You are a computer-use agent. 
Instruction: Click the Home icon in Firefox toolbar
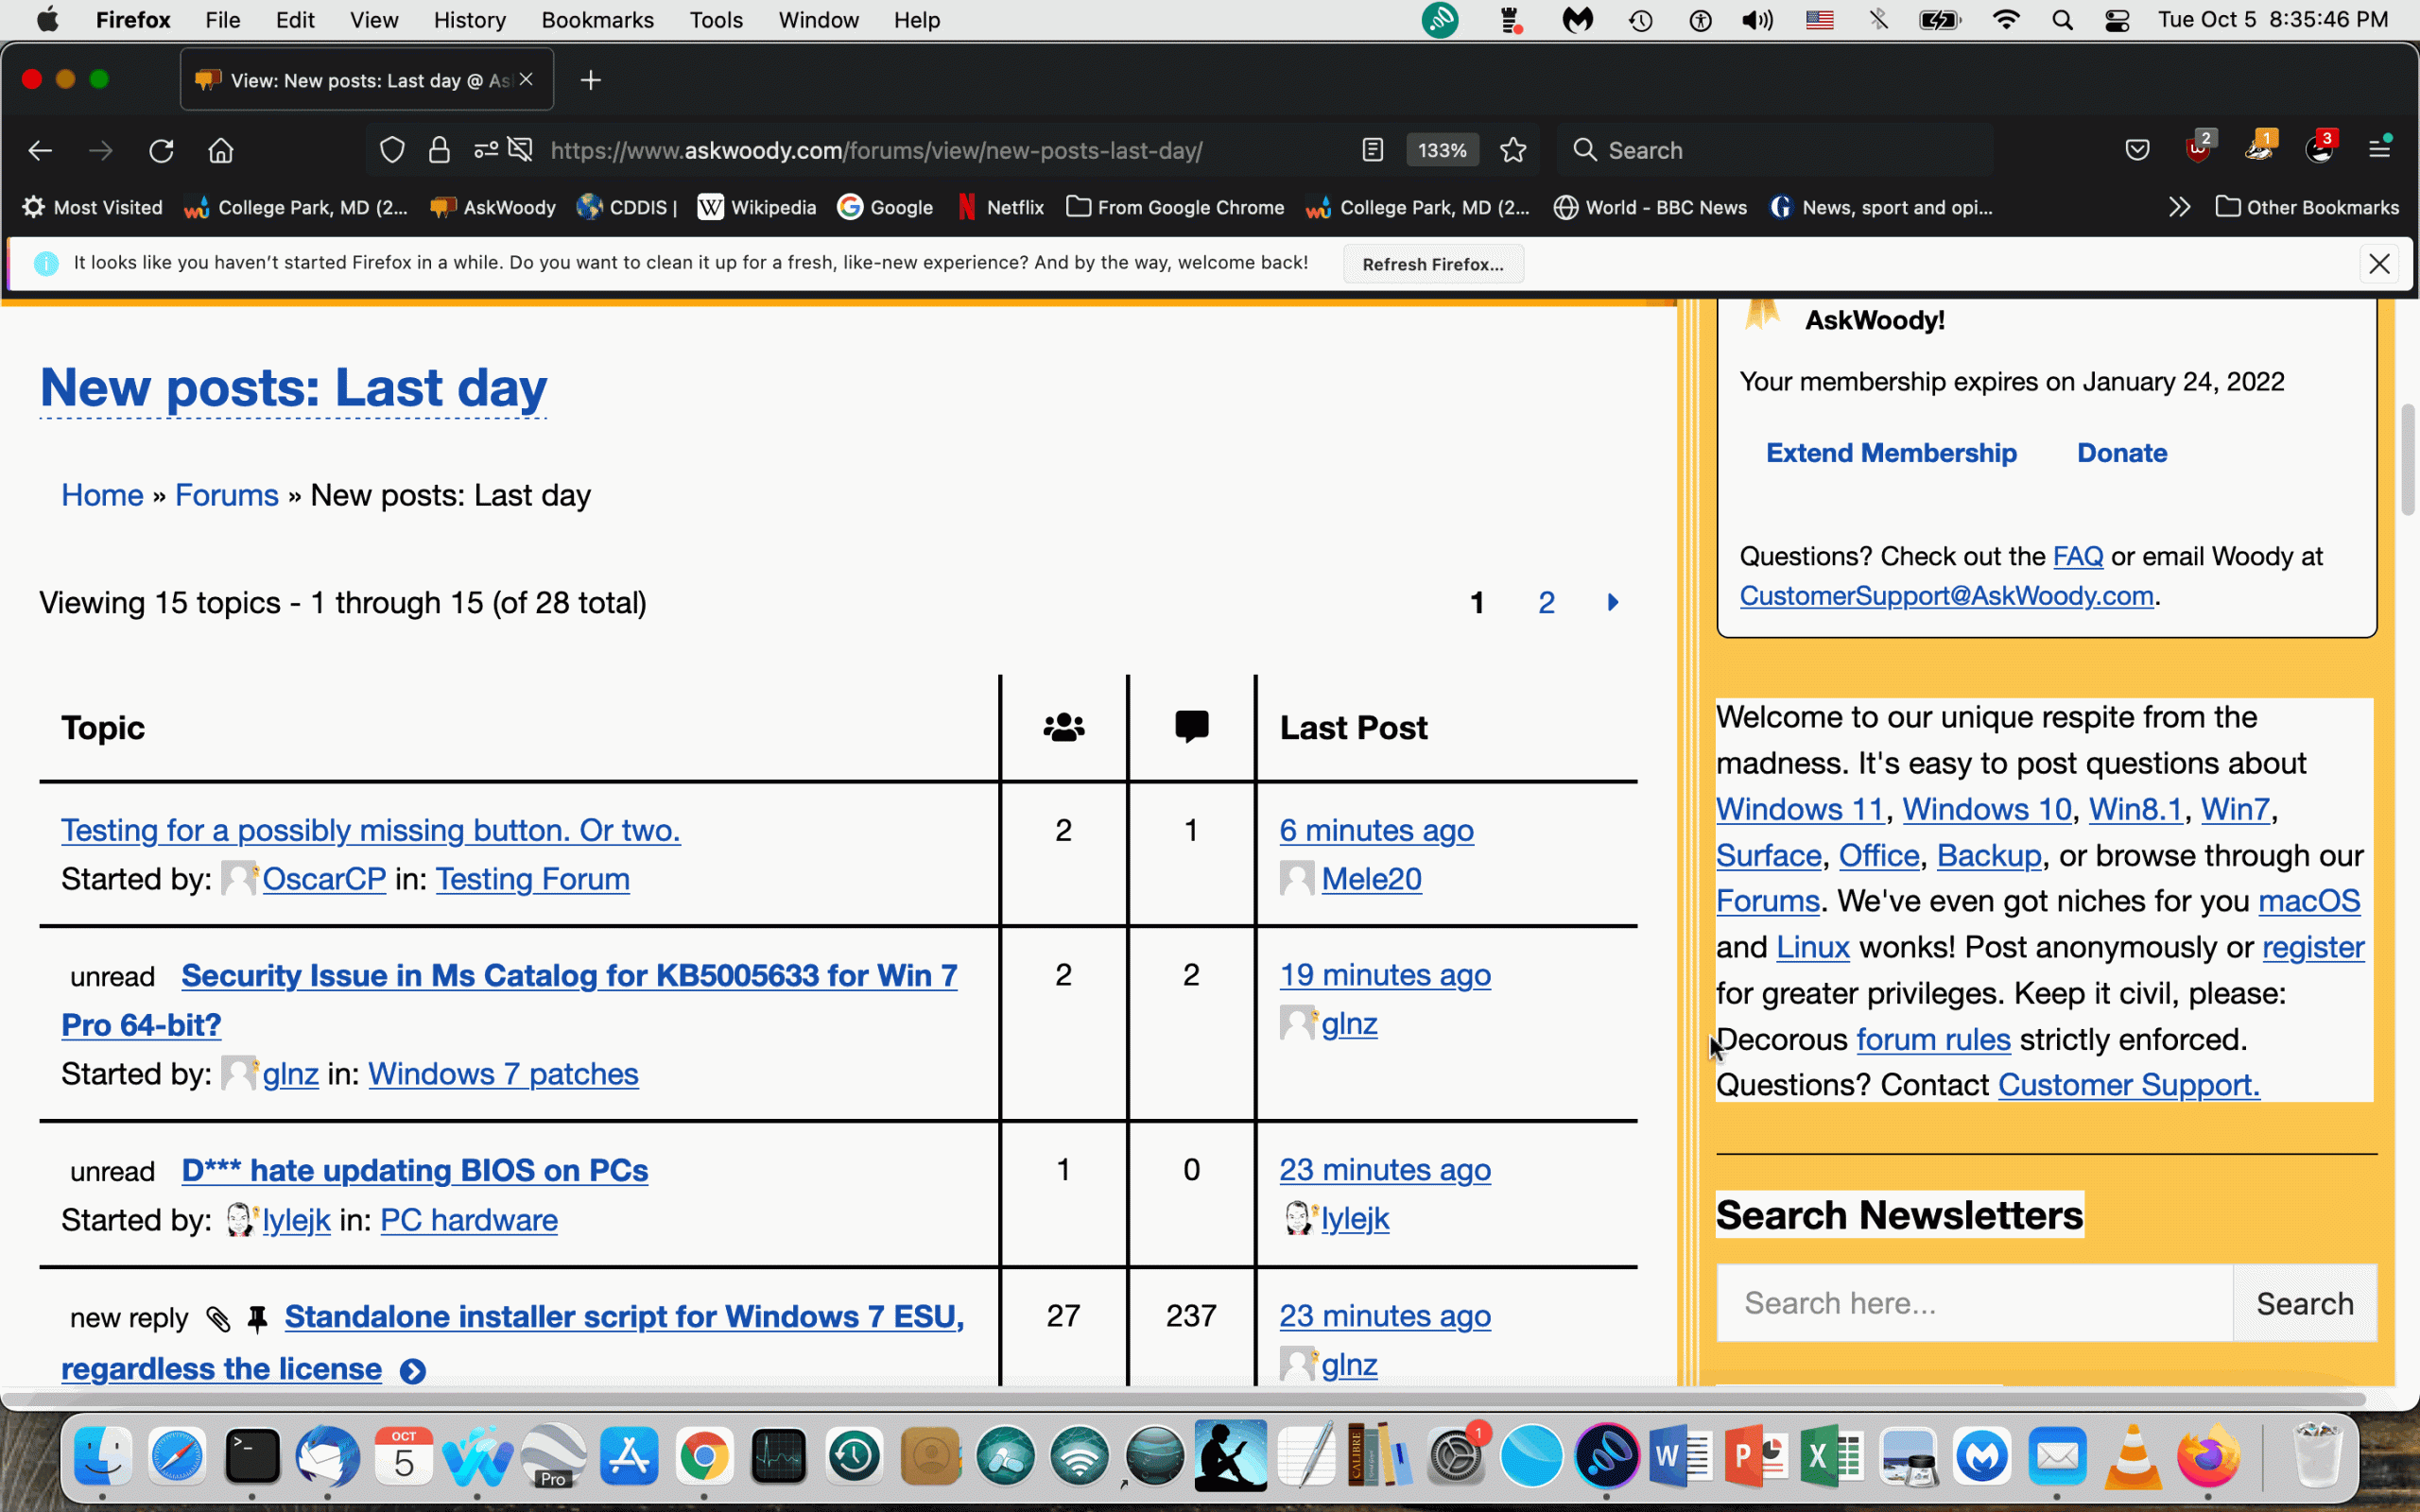tap(220, 150)
